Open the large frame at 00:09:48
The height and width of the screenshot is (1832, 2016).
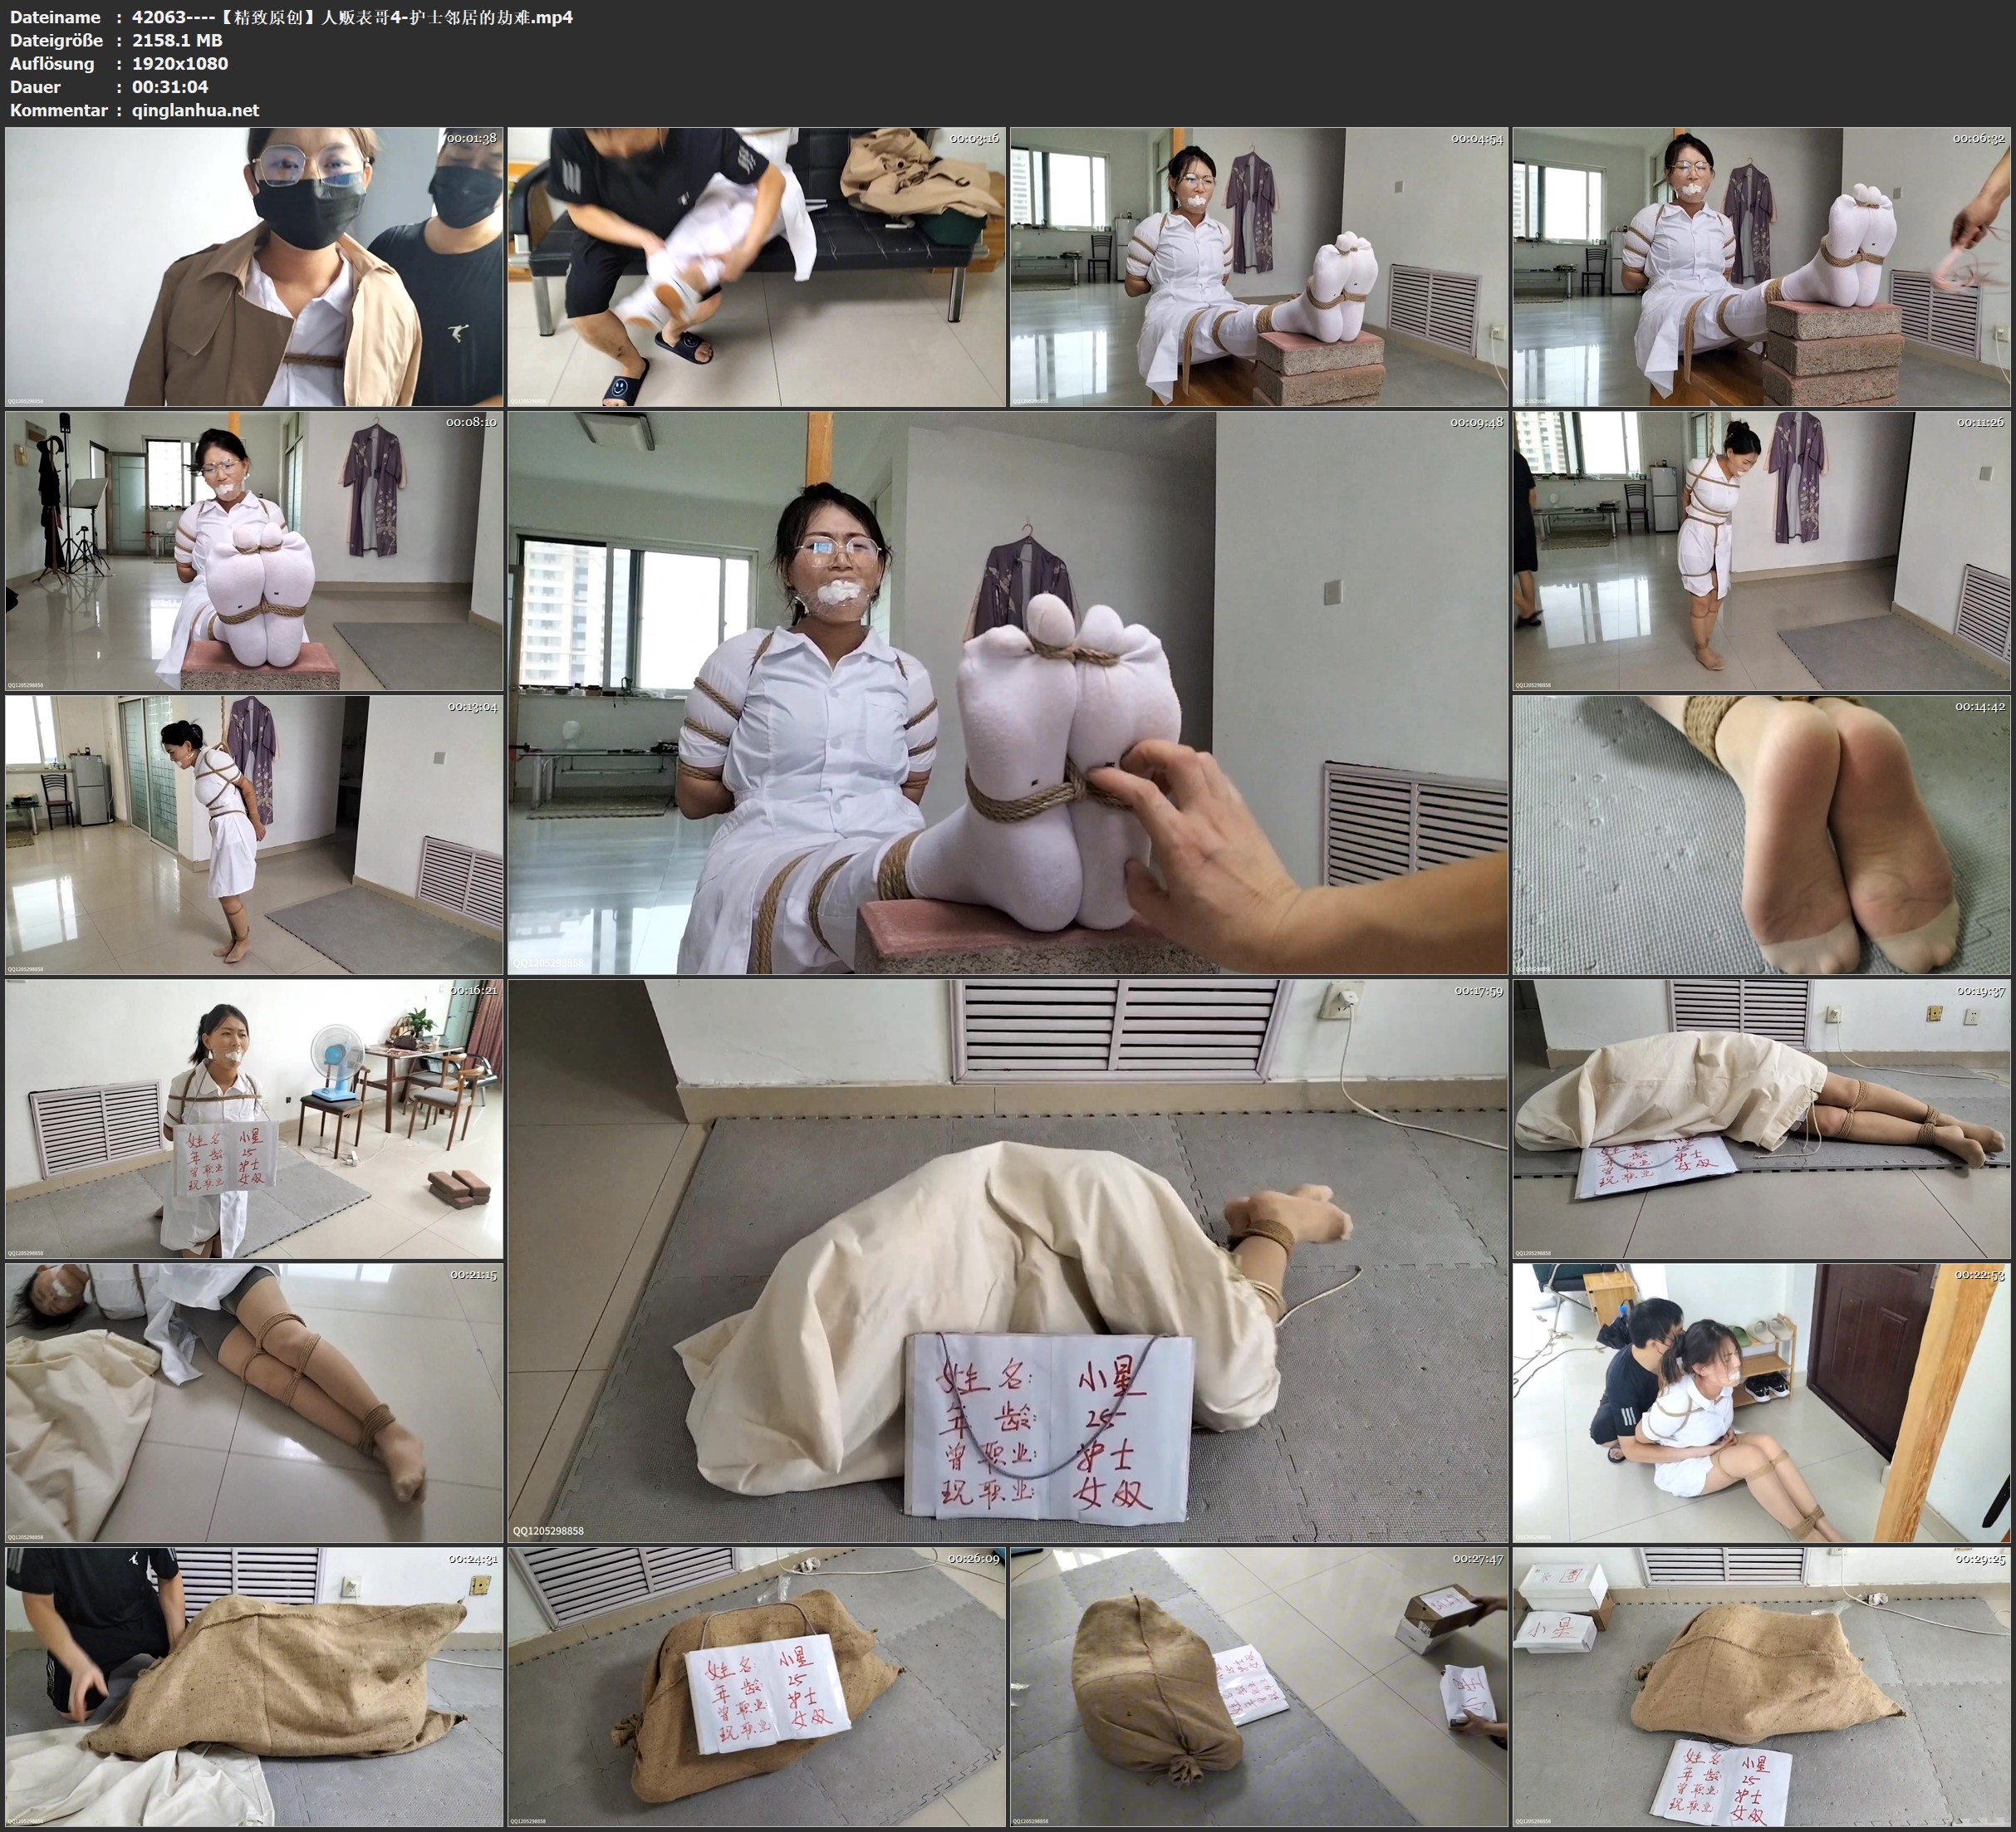(x=1007, y=693)
